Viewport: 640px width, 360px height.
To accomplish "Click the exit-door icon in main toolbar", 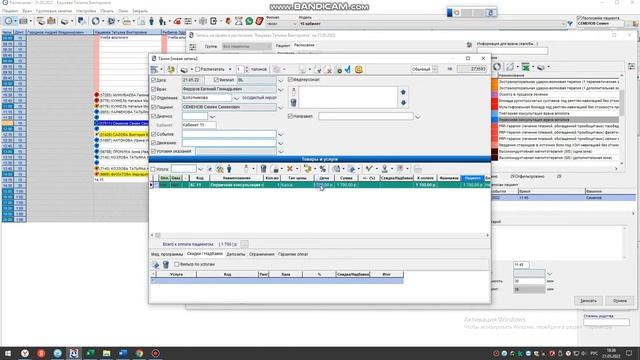I will [213, 21].
